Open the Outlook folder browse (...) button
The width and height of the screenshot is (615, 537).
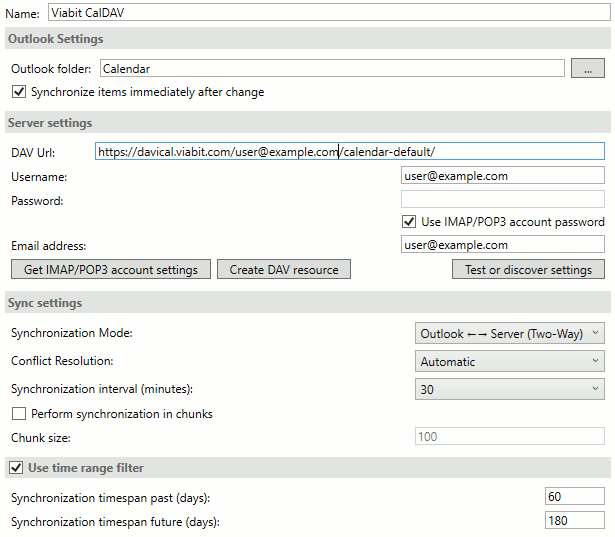pyautogui.click(x=588, y=69)
